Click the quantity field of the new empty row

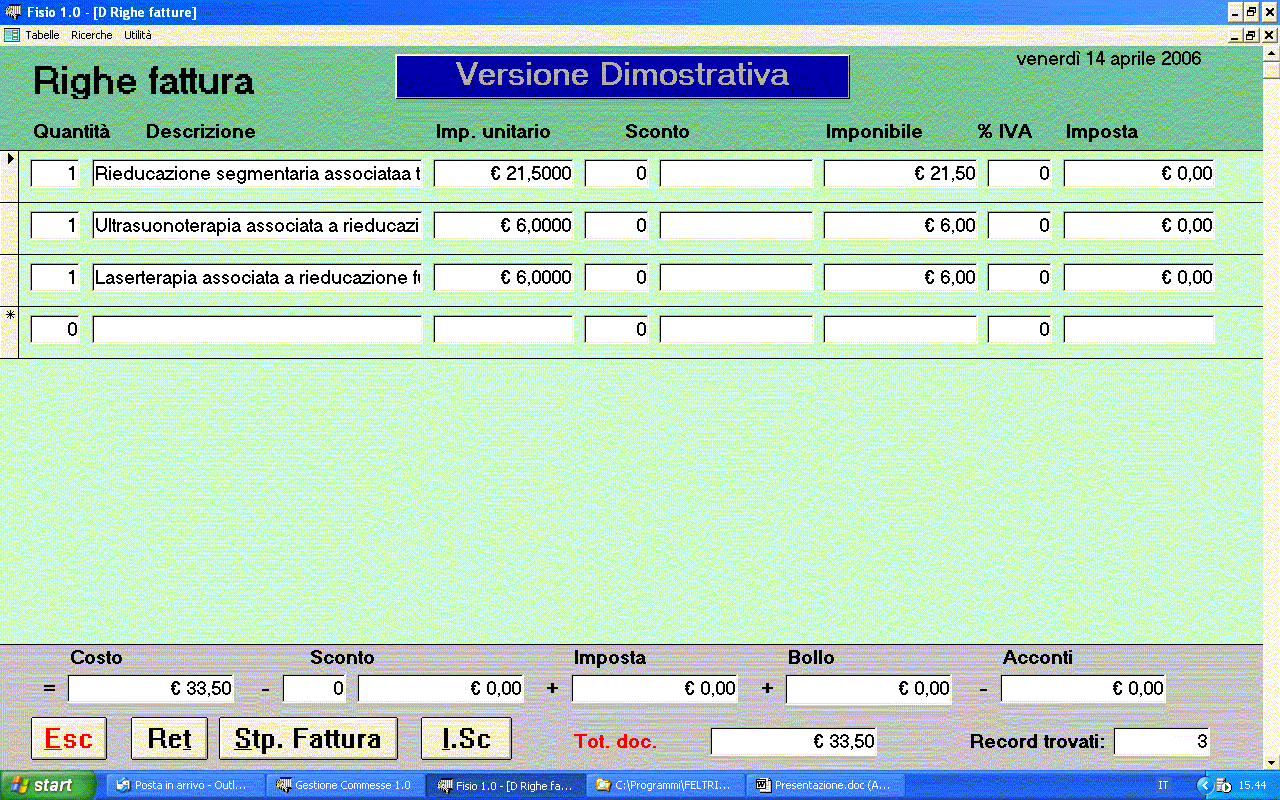point(55,330)
